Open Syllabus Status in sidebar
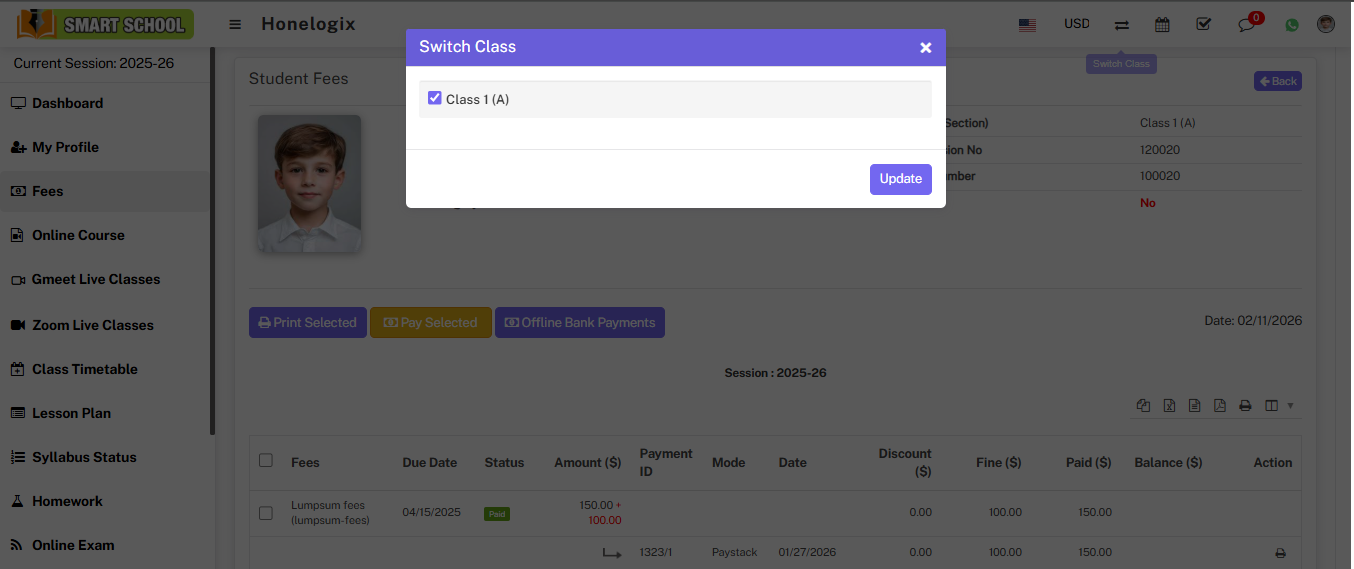The height and width of the screenshot is (569, 1354). click(84, 457)
